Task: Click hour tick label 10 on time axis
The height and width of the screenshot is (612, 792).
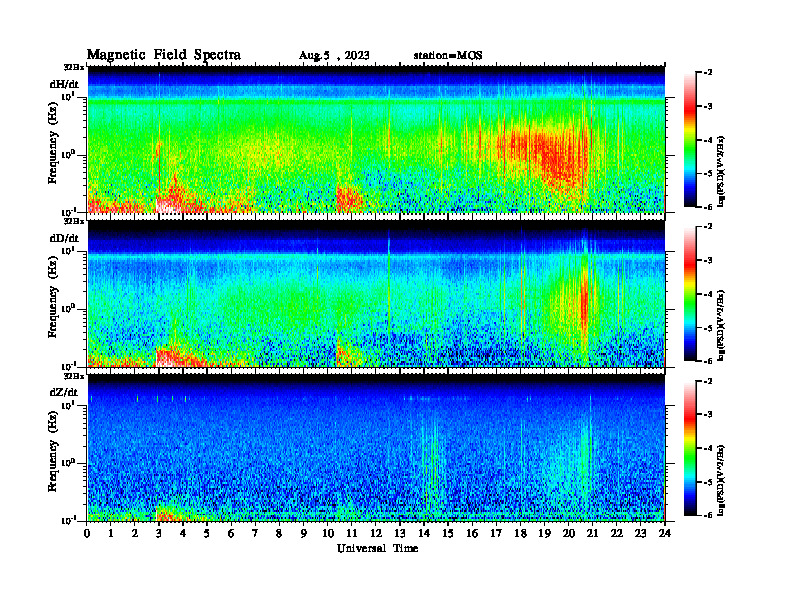Action: [x=327, y=533]
